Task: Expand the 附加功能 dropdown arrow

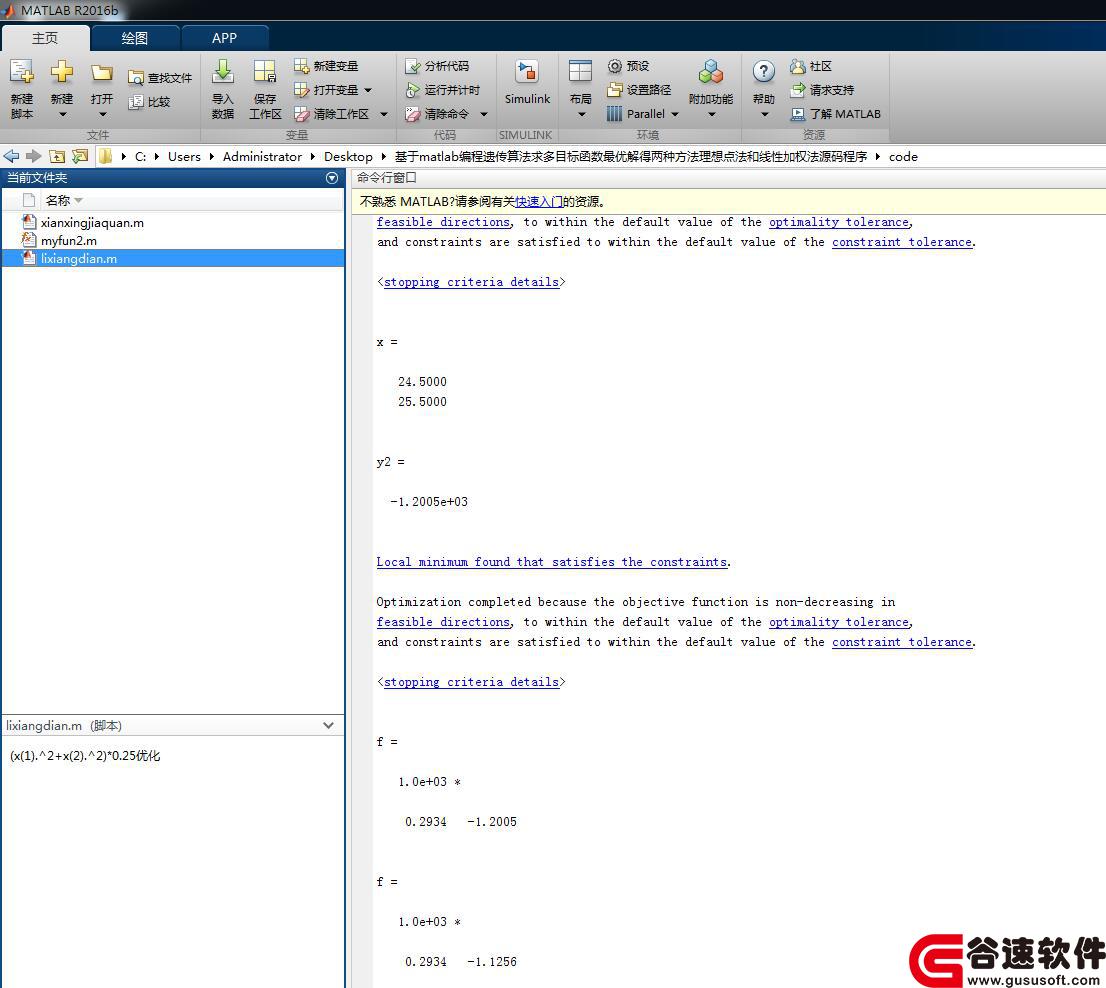Action: [x=711, y=114]
